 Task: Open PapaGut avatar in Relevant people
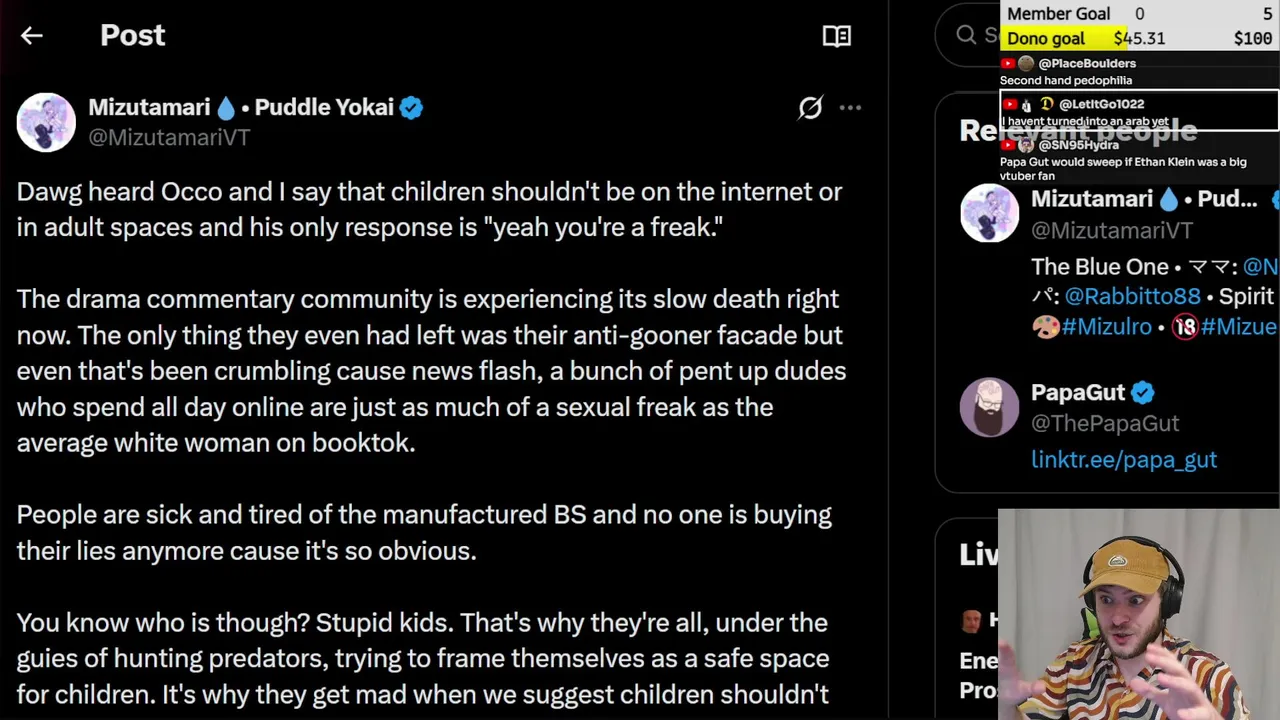[x=989, y=407]
